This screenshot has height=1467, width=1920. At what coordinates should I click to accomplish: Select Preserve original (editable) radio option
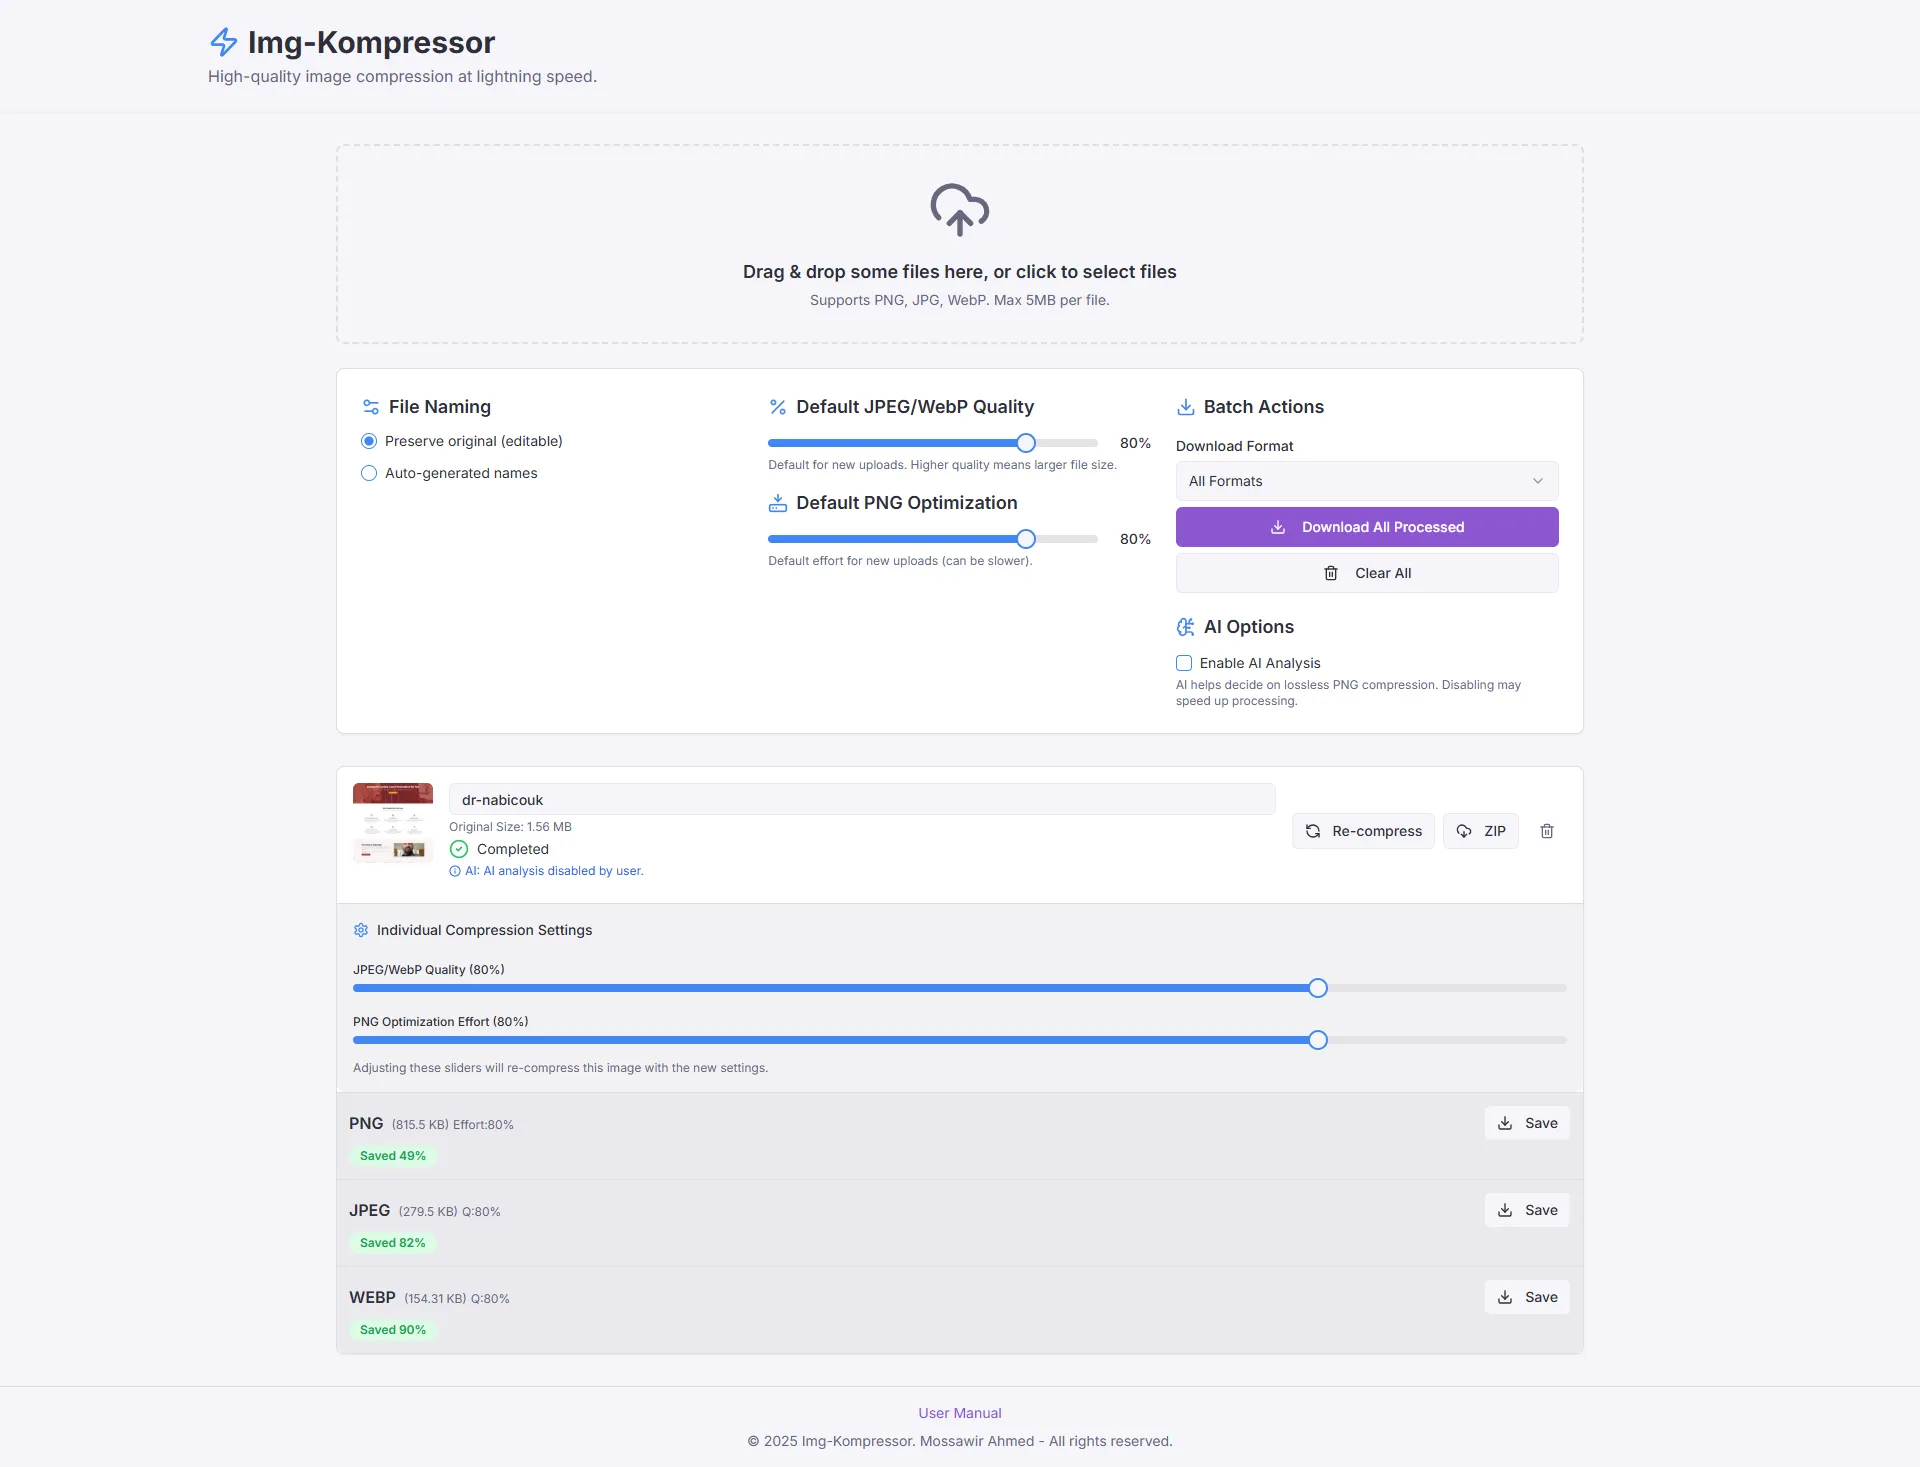point(369,441)
